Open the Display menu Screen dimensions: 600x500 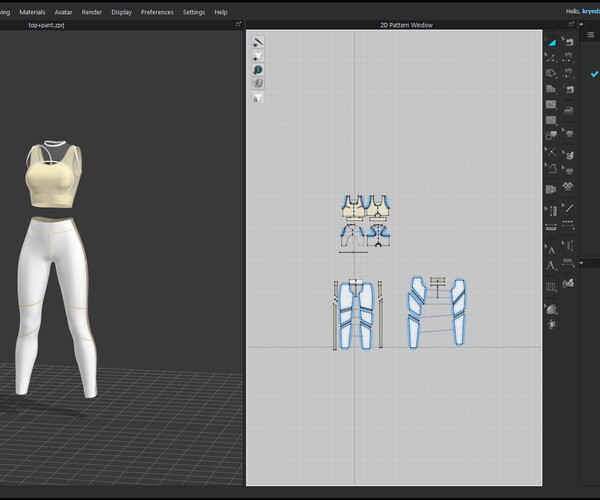click(121, 12)
